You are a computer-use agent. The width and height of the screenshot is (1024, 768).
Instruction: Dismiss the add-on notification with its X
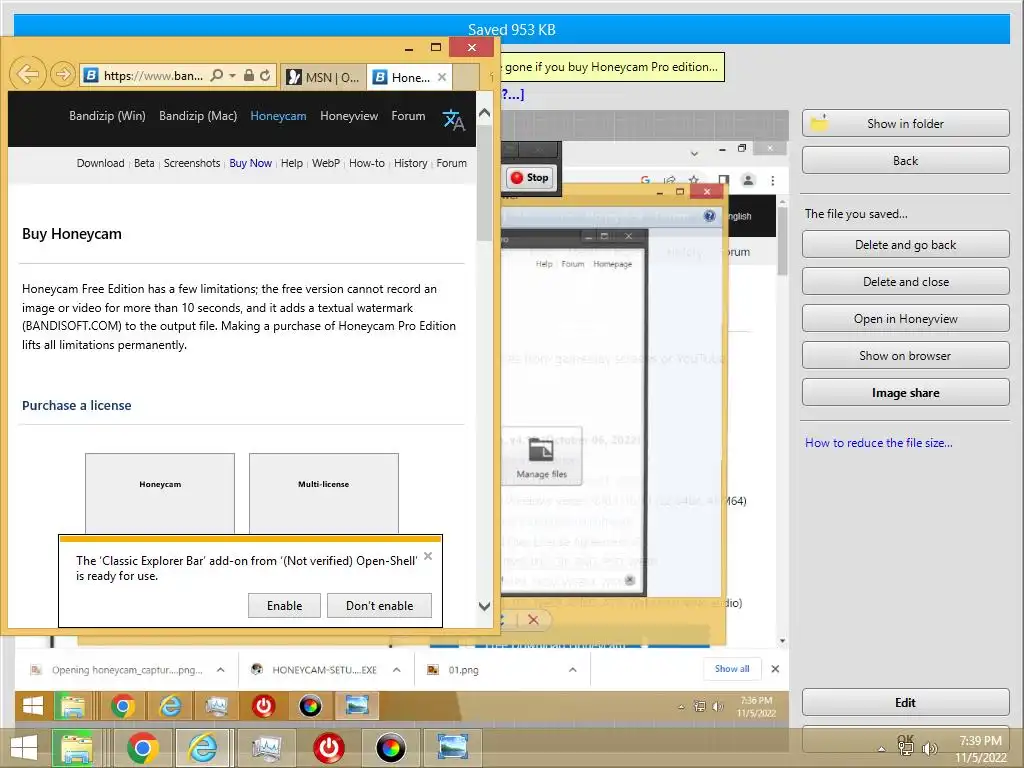point(428,556)
